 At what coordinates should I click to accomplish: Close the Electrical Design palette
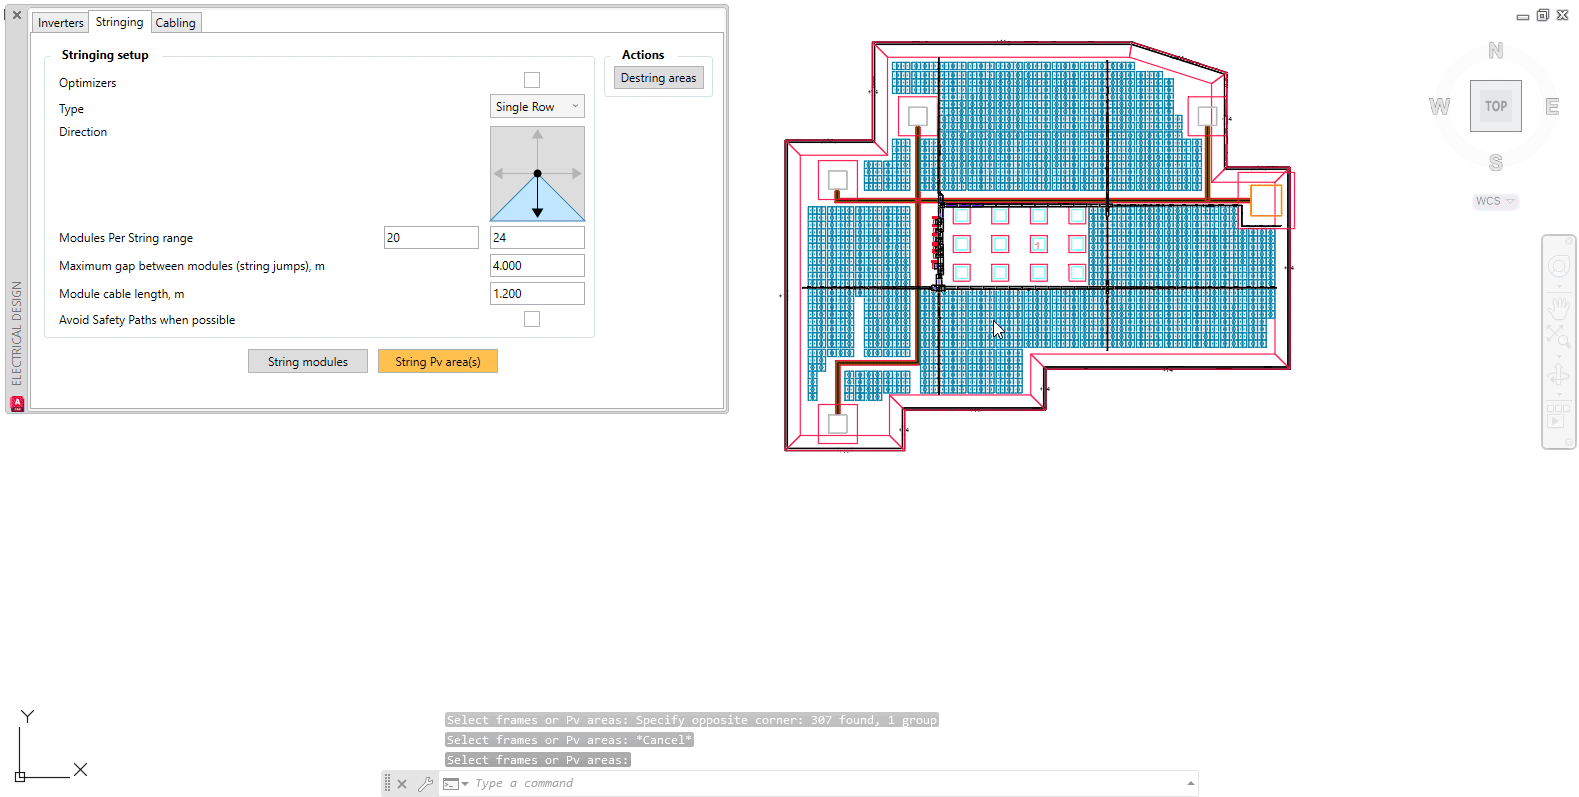pyautogui.click(x=17, y=15)
